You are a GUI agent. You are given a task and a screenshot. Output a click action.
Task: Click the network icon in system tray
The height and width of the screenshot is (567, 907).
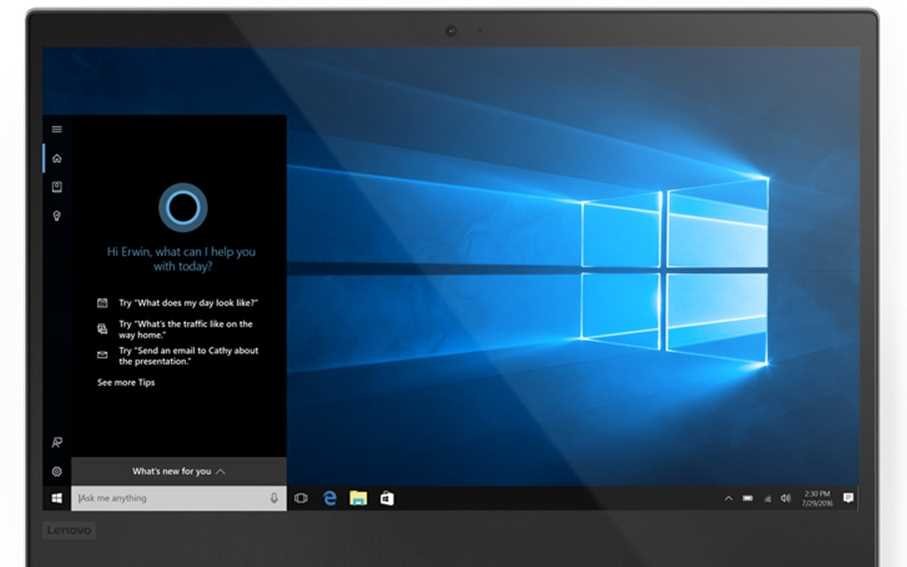coord(768,499)
